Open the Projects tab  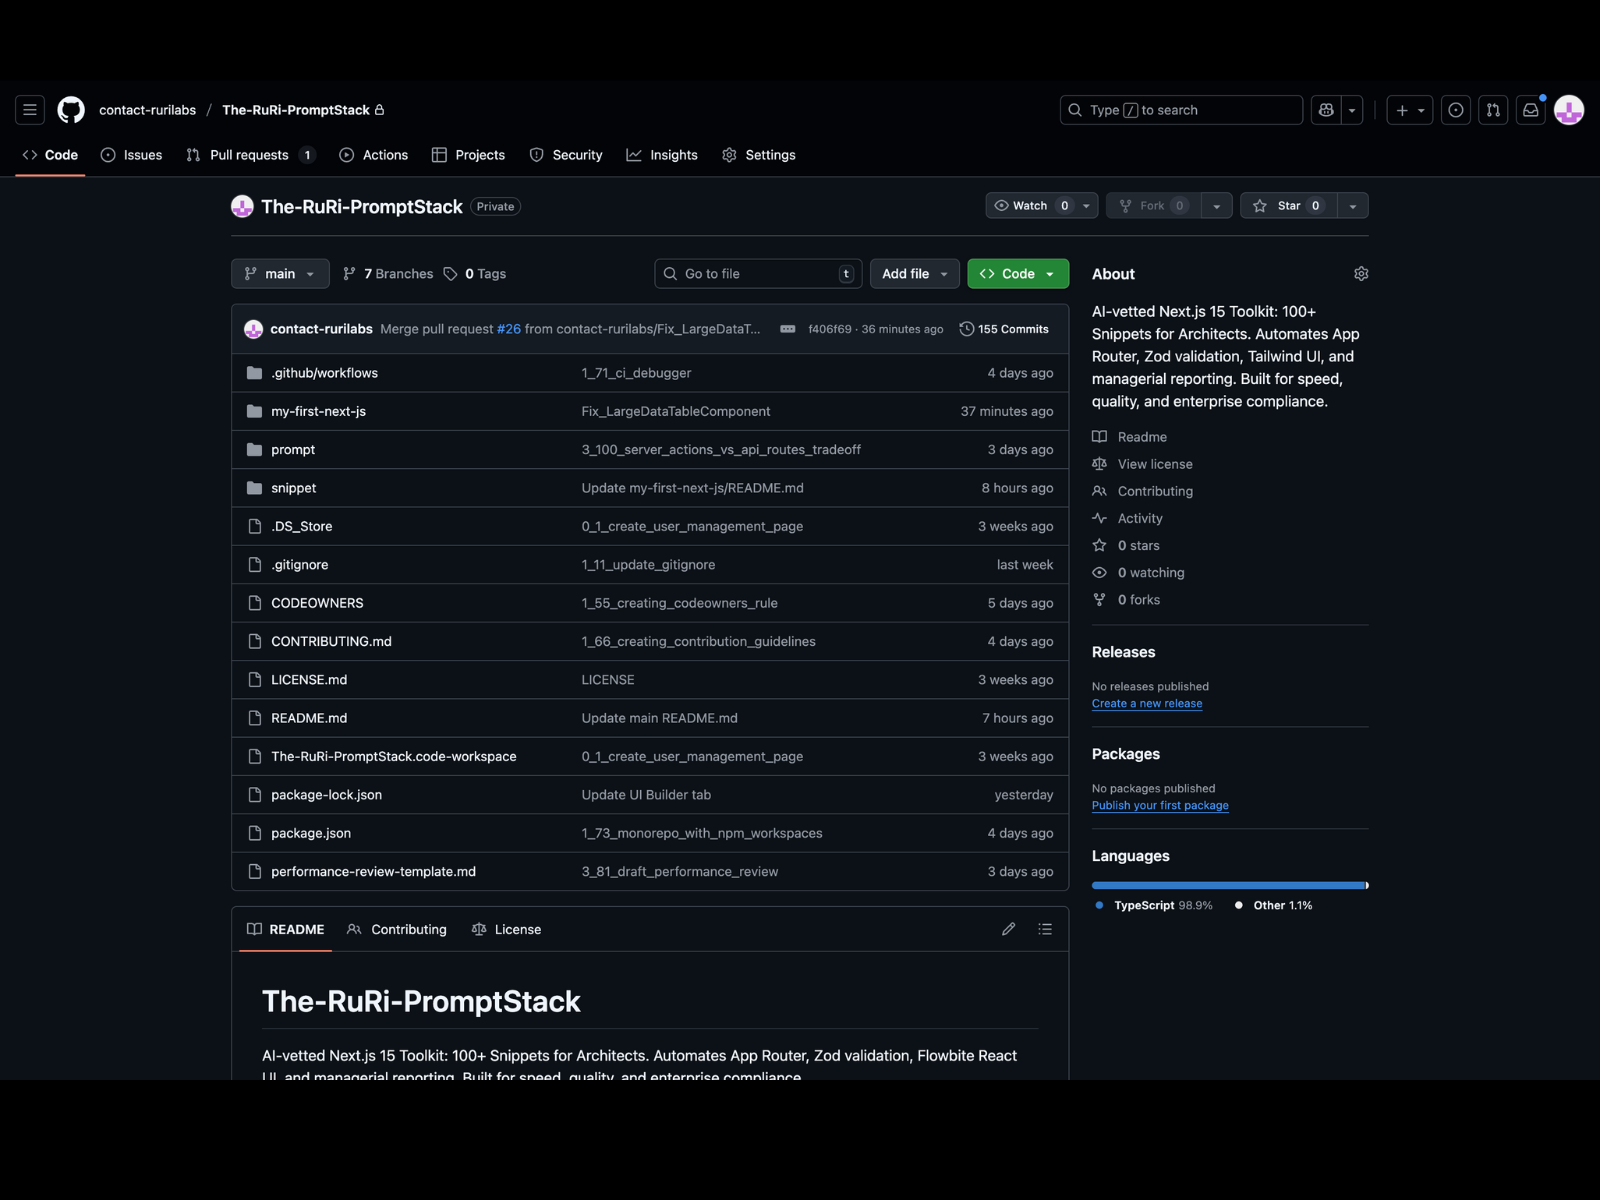468,155
